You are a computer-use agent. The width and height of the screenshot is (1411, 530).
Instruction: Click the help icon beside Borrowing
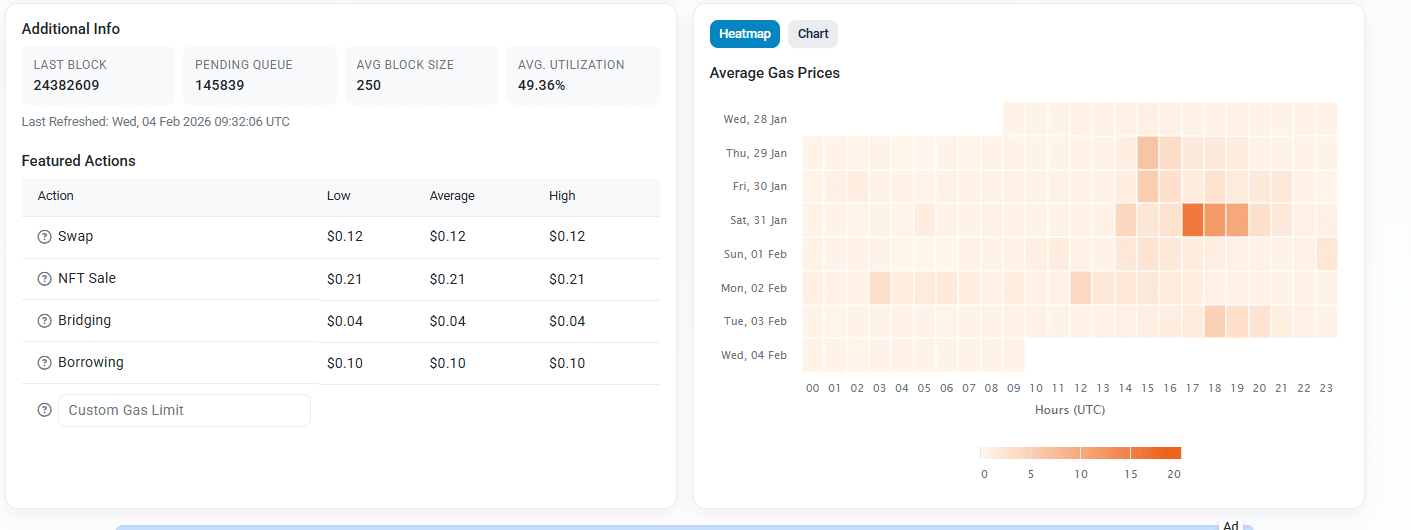click(44, 363)
